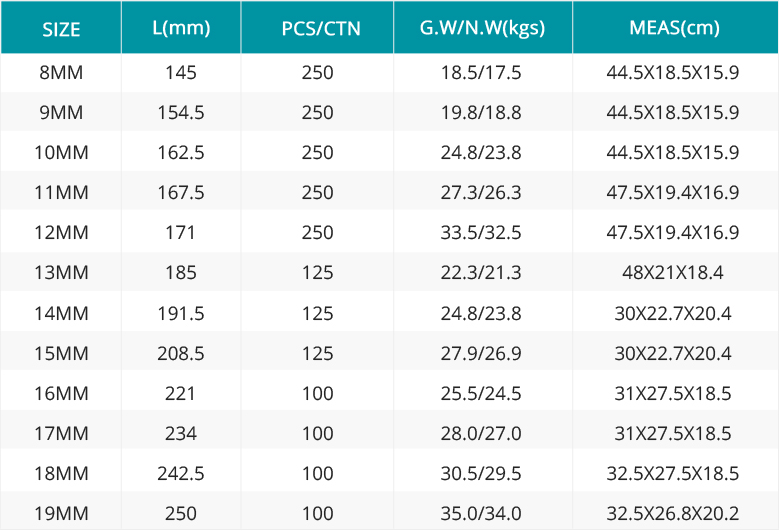The height and width of the screenshot is (531, 779).
Task: Click the 191.5 length cell
Action: coord(181,313)
